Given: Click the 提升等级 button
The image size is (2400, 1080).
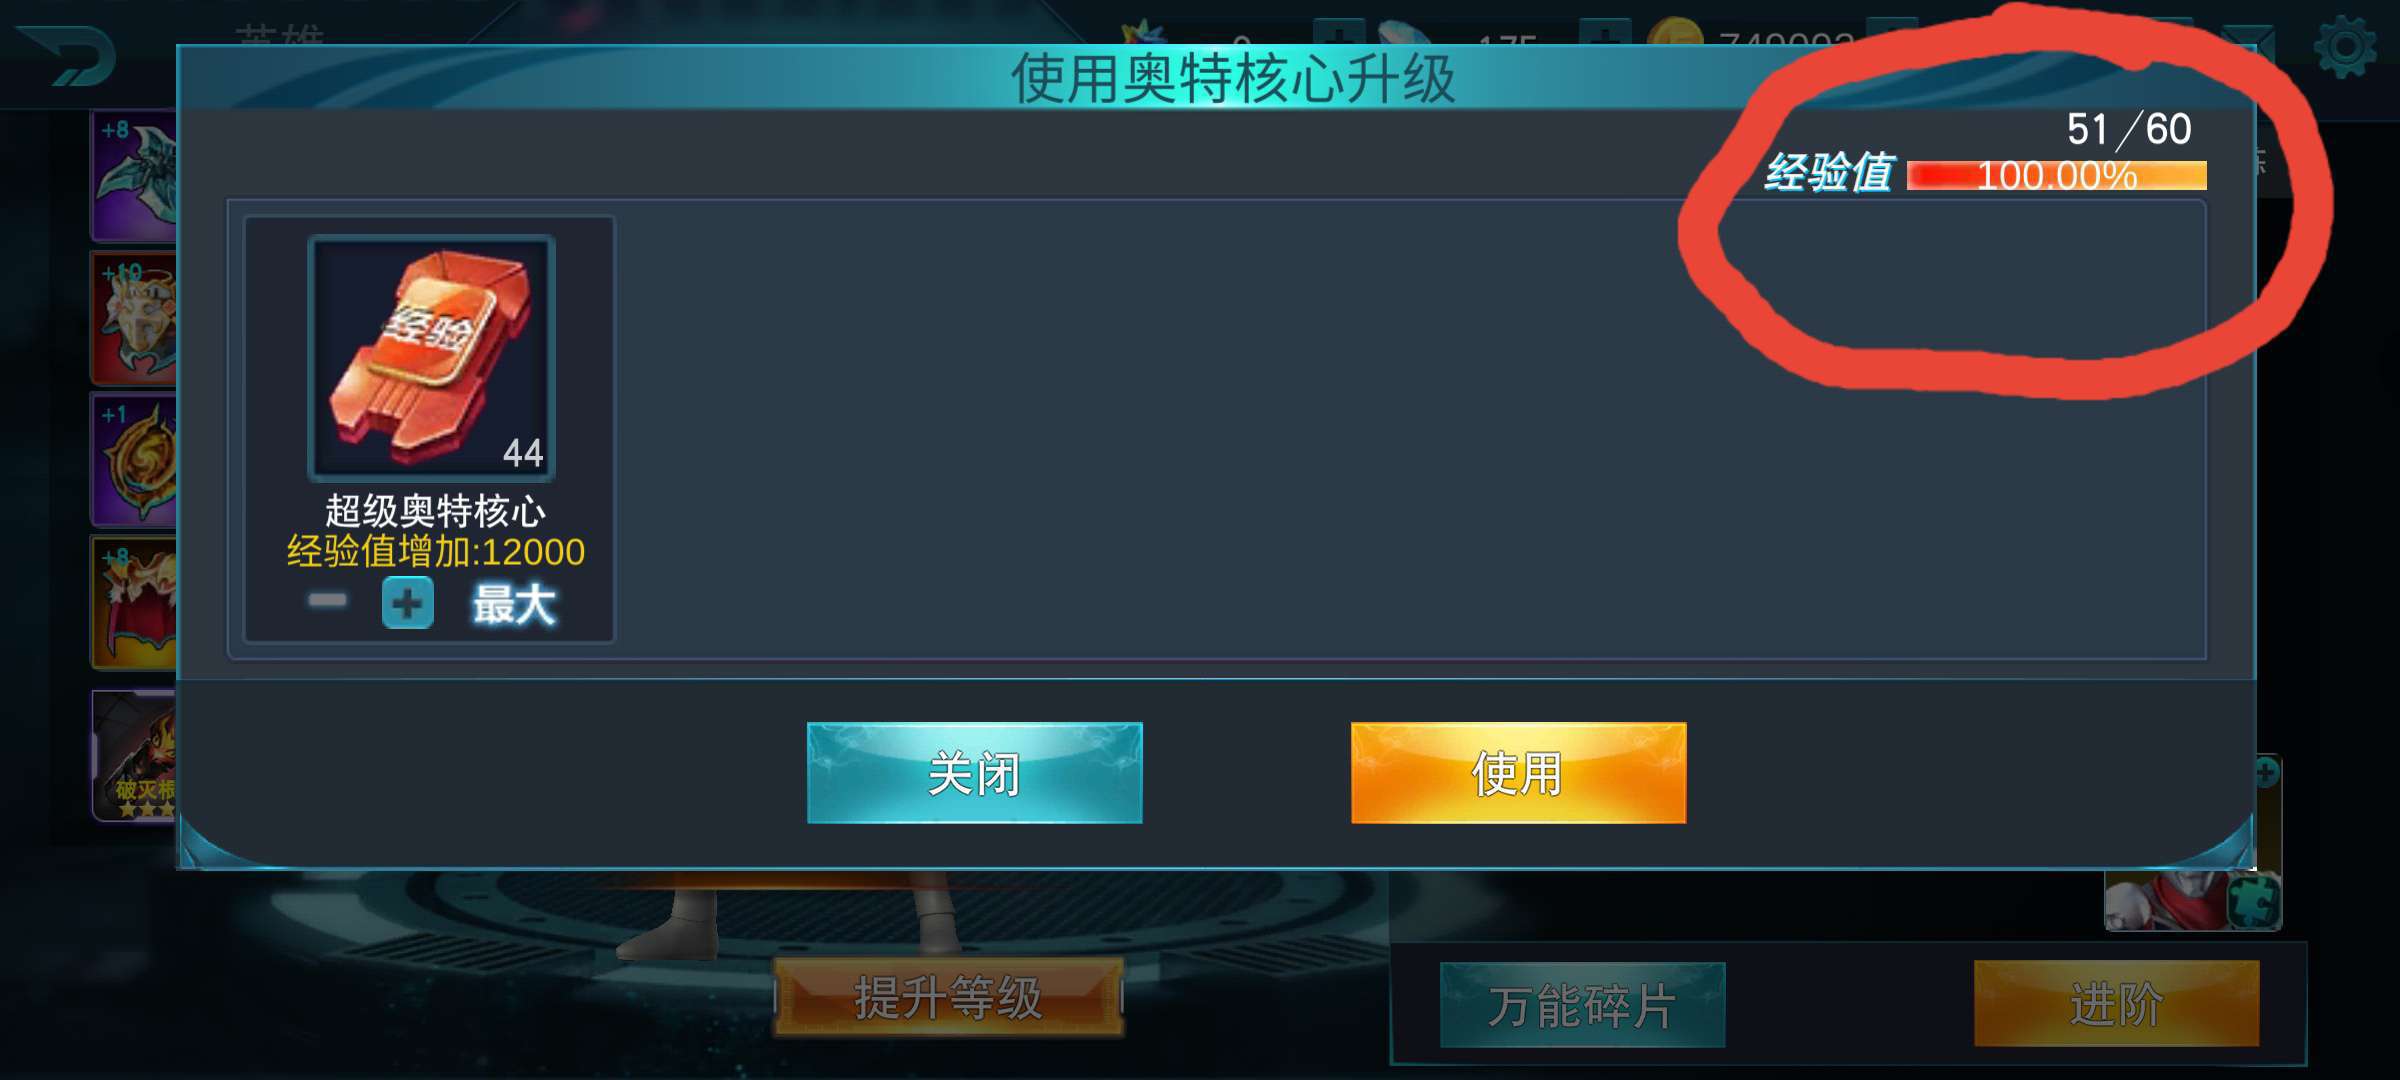Looking at the screenshot, I should (x=948, y=997).
